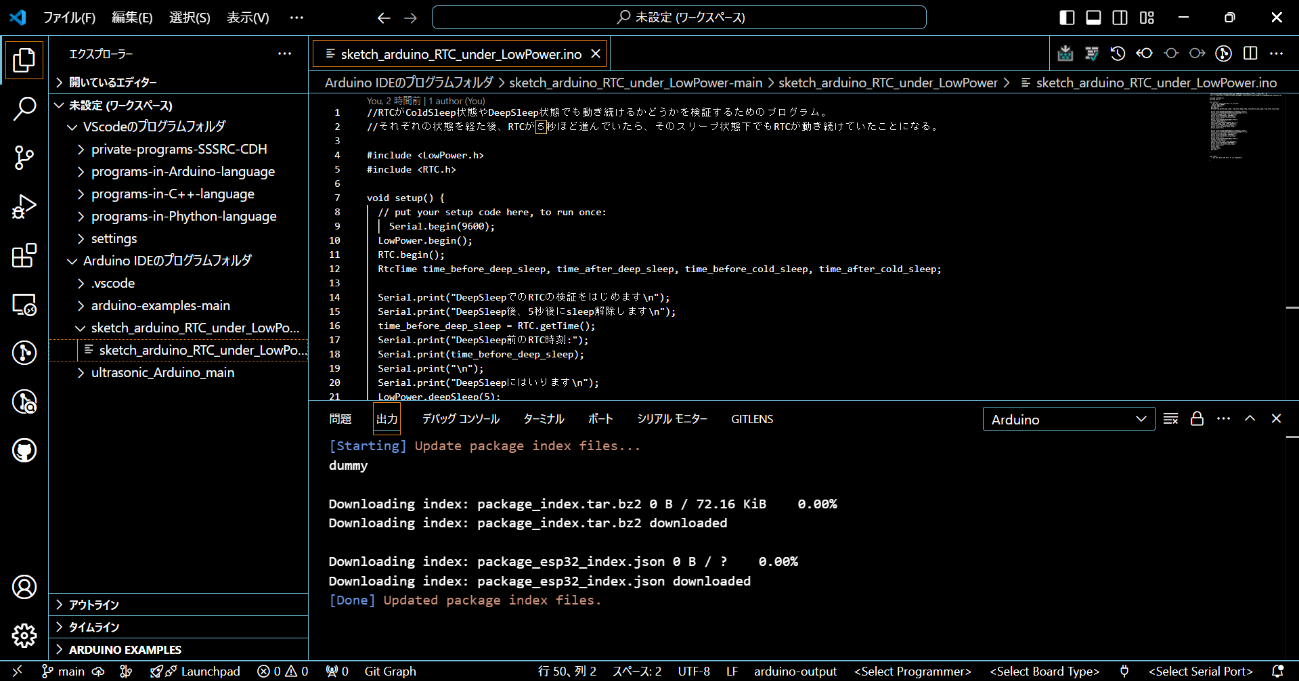Viewport: 1299px width, 681px height.
Task: Switch to the デバッグ コンソール tab
Action: (x=460, y=419)
